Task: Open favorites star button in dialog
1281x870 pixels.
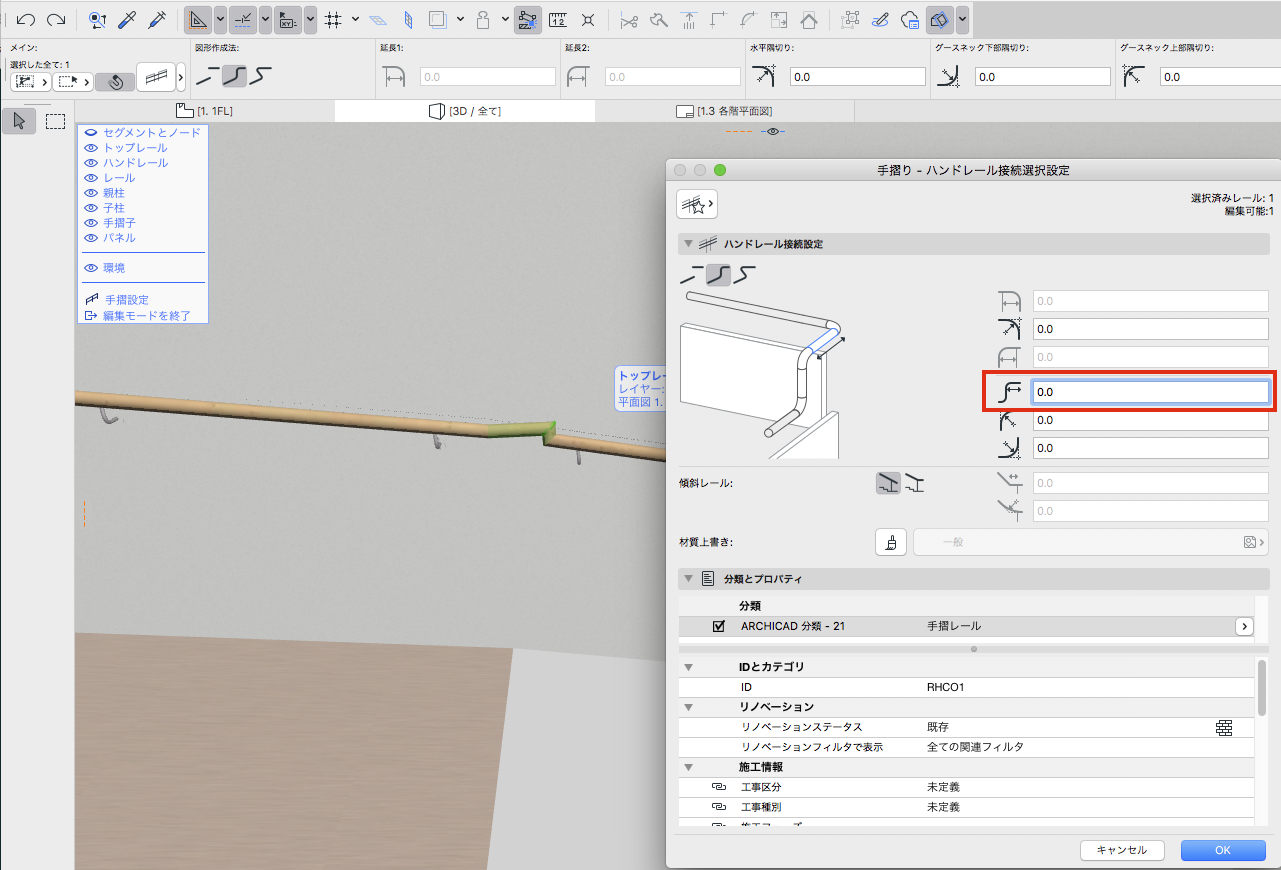Action: coord(696,203)
